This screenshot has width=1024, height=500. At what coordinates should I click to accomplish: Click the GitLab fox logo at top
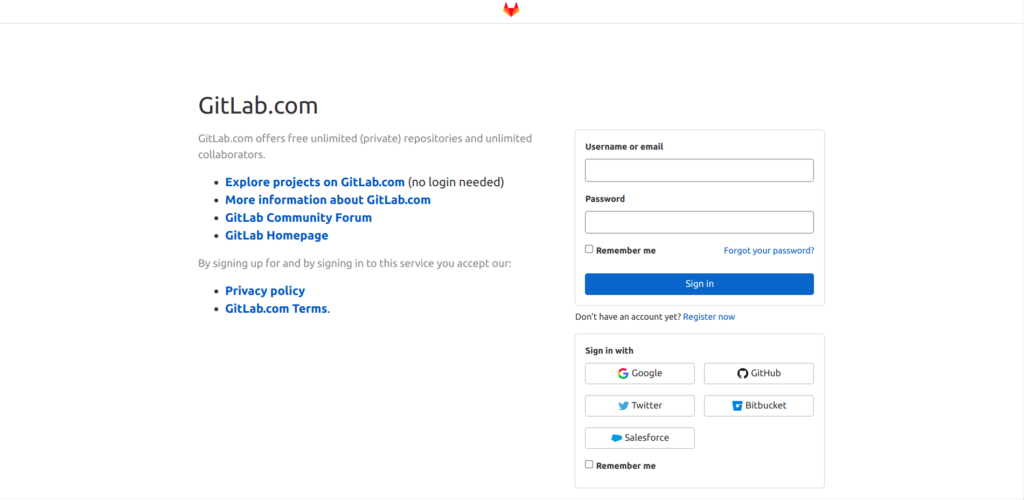(x=511, y=10)
